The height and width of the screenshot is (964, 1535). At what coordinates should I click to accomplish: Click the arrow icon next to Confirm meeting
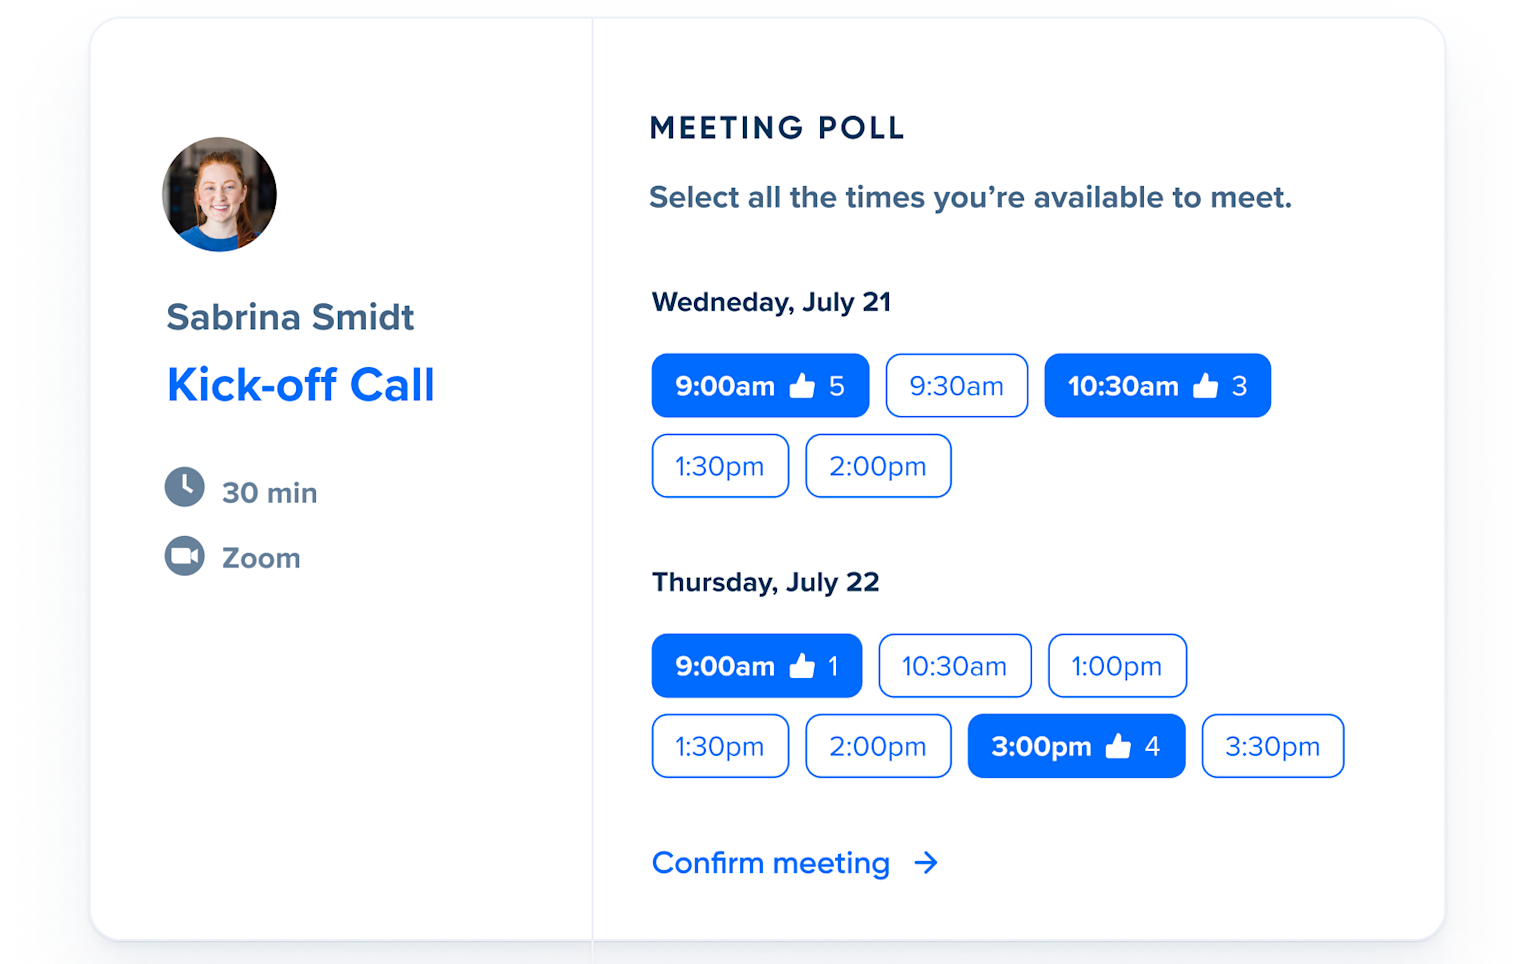928,862
